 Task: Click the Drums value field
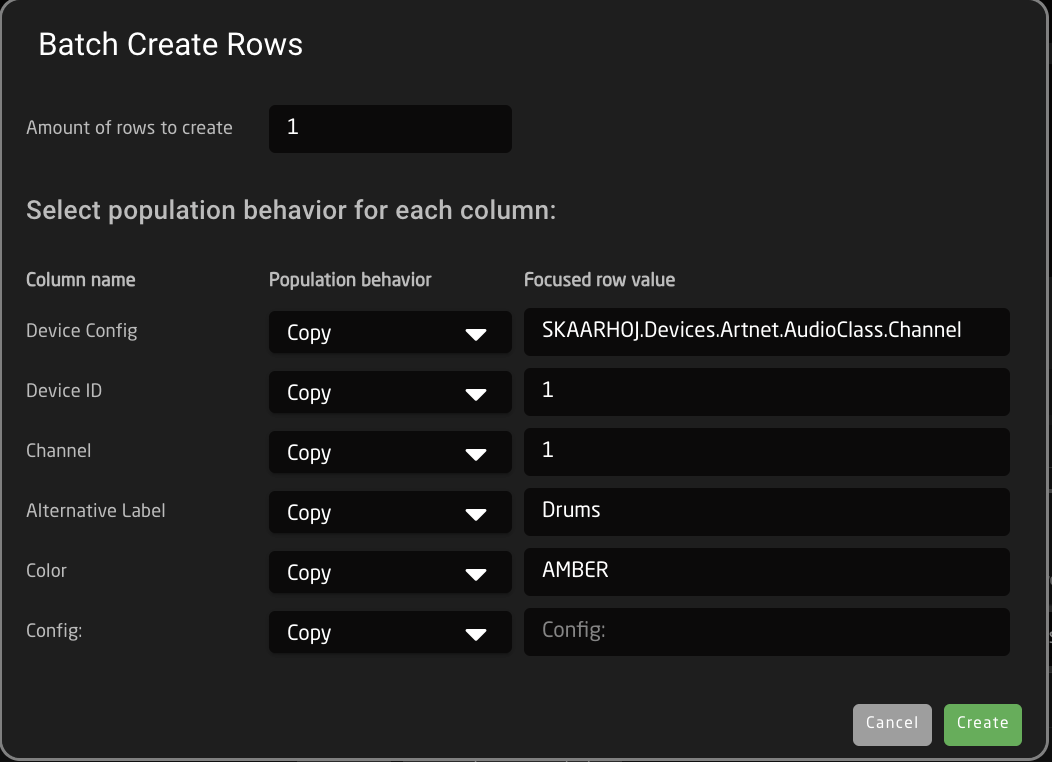[766, 512]
